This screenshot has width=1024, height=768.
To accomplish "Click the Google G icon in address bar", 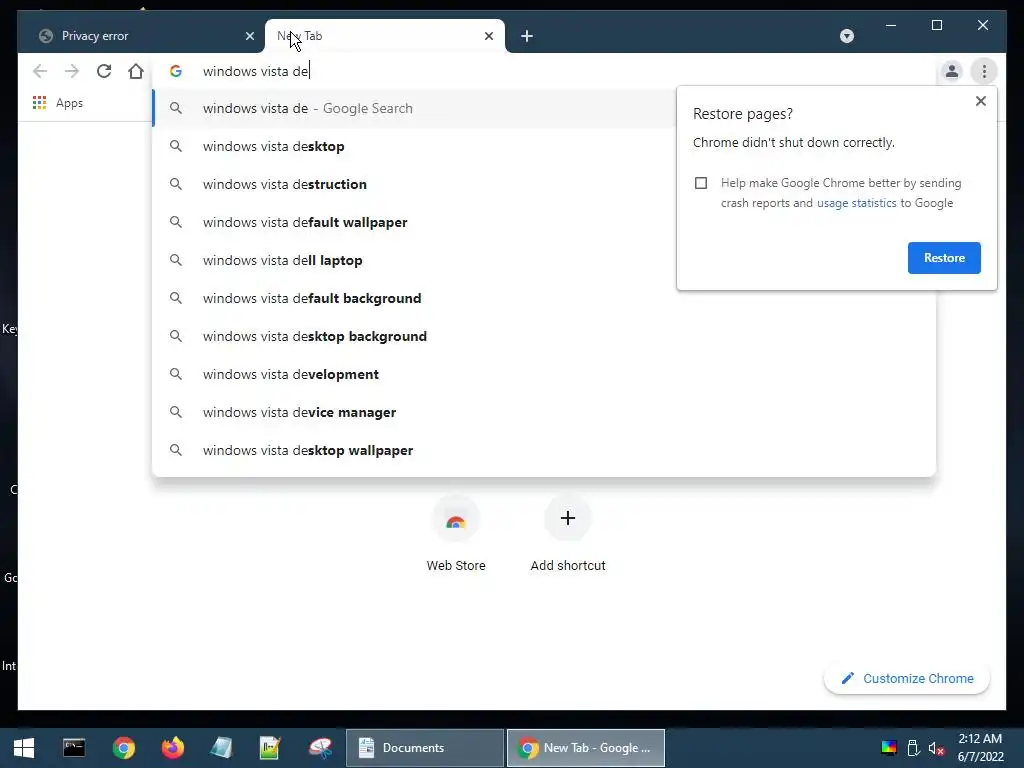I will click(x=176, y=71).
